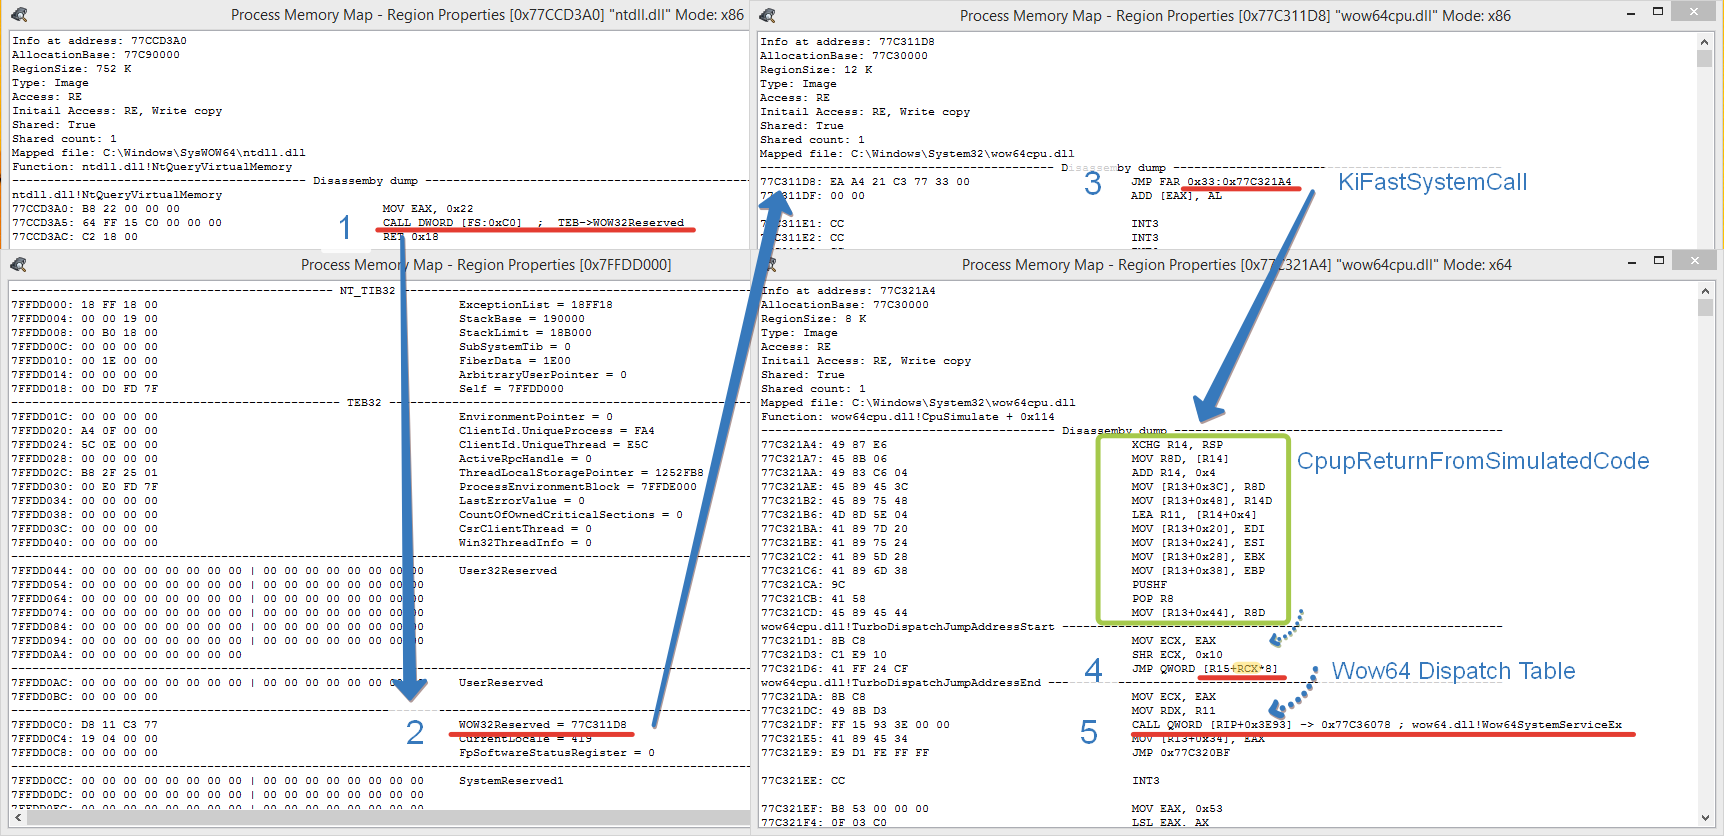
Task: Select the 'RegionSize: 12 K' line
Action: coord(816,70)
